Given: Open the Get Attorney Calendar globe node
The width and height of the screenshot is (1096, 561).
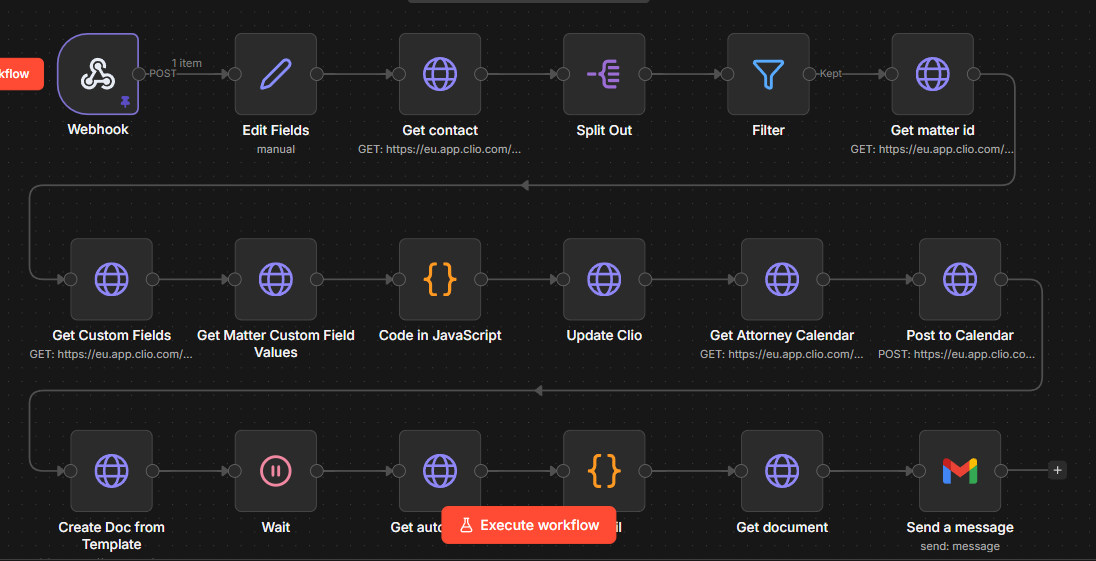Looking at the screenshot, I should tap(782, 279).
